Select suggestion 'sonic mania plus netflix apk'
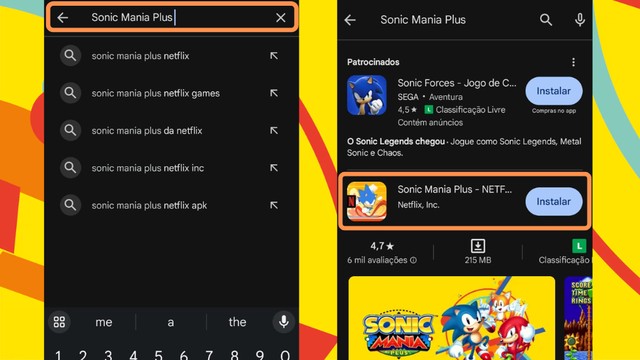 149,205
